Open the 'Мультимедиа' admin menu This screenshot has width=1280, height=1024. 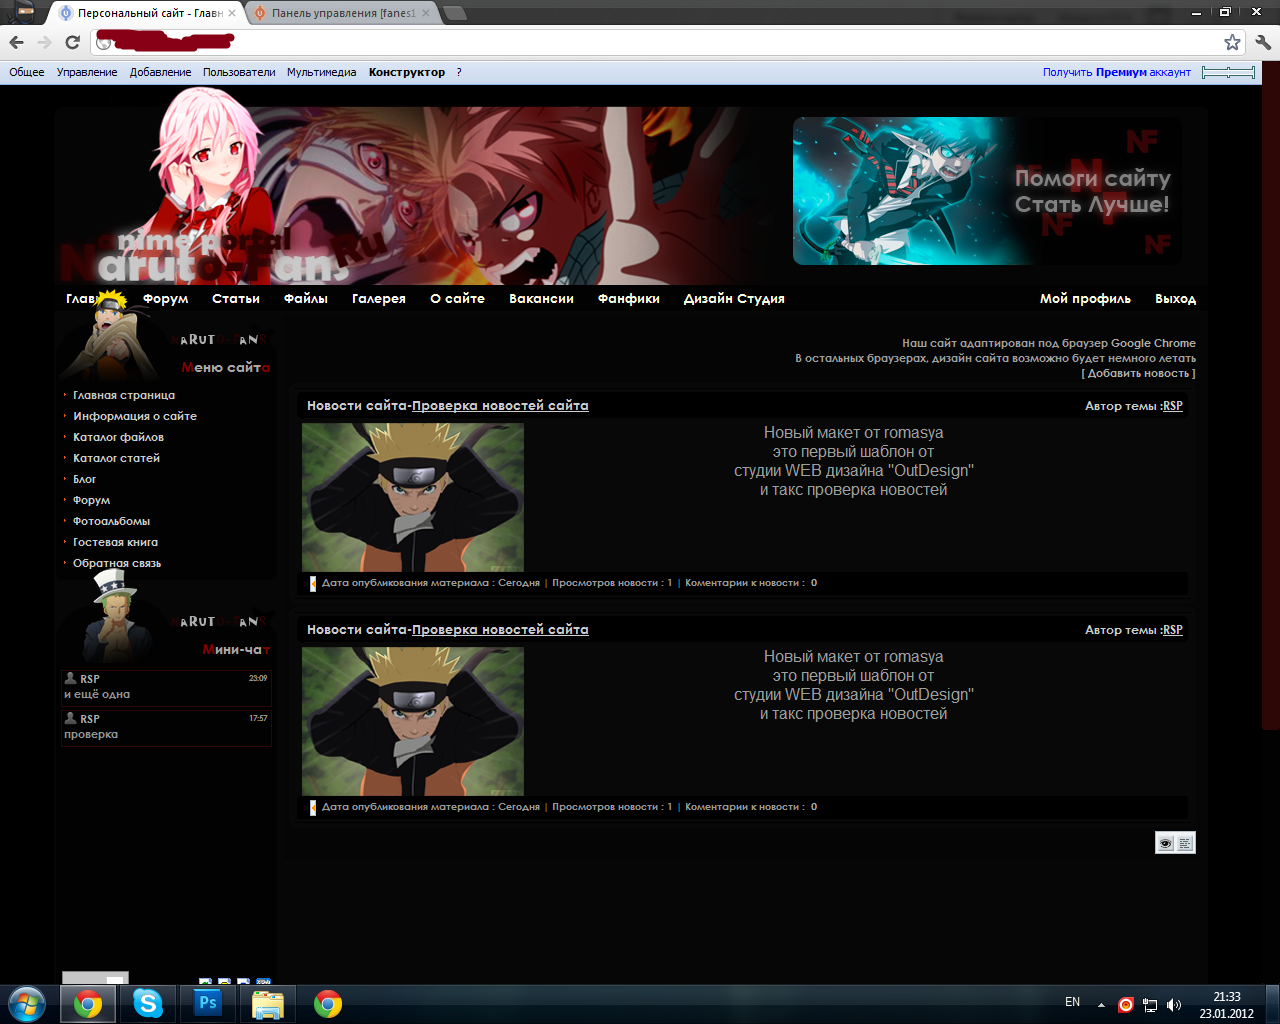pyautogui.click(x=321, y=72)
